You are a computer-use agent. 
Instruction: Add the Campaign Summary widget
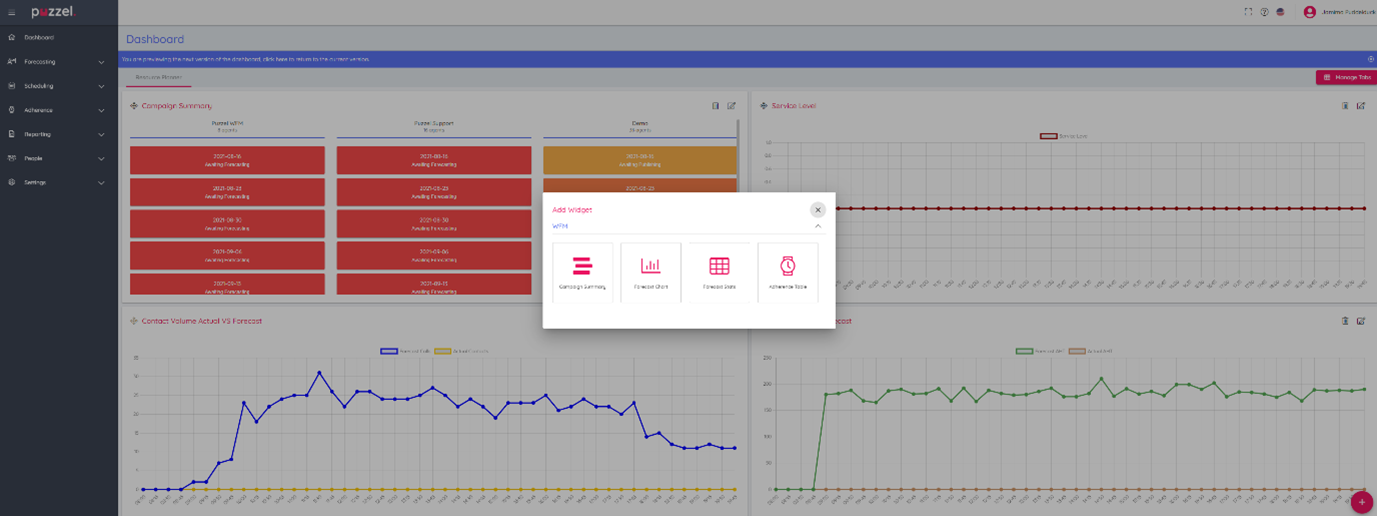[582, 271]
